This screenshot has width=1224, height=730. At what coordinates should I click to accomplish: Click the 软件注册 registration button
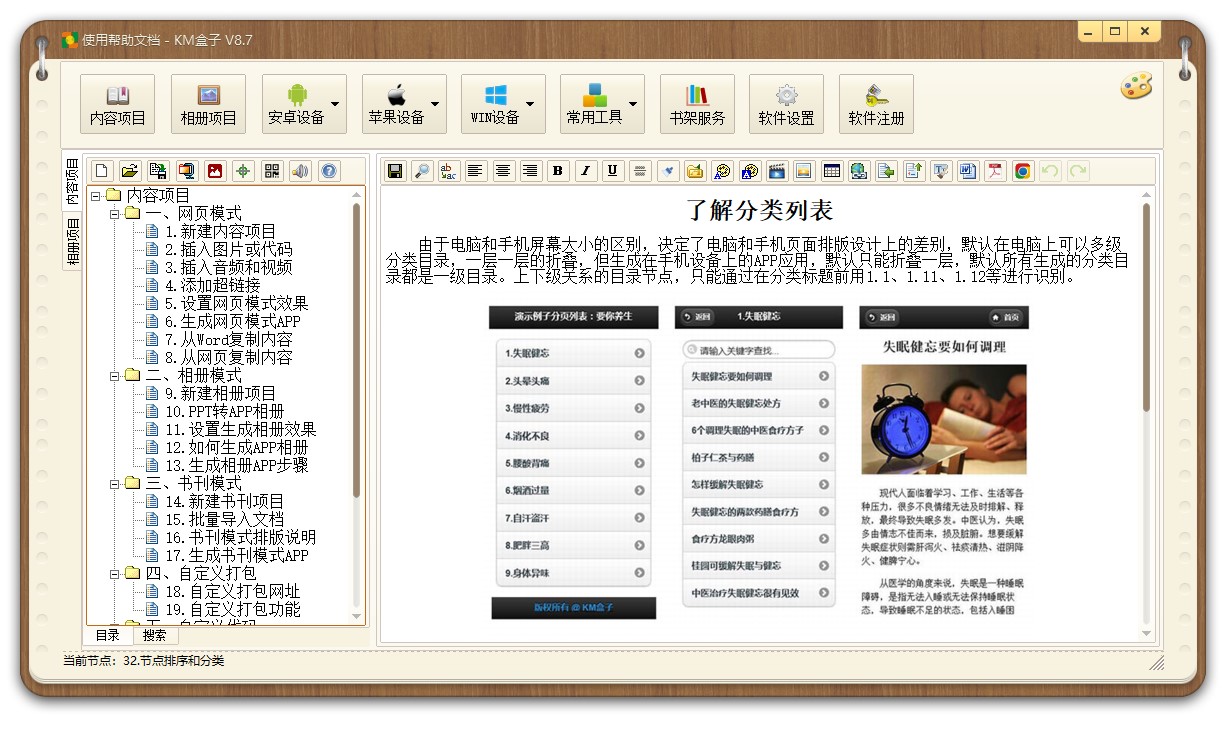click(876, 103)
